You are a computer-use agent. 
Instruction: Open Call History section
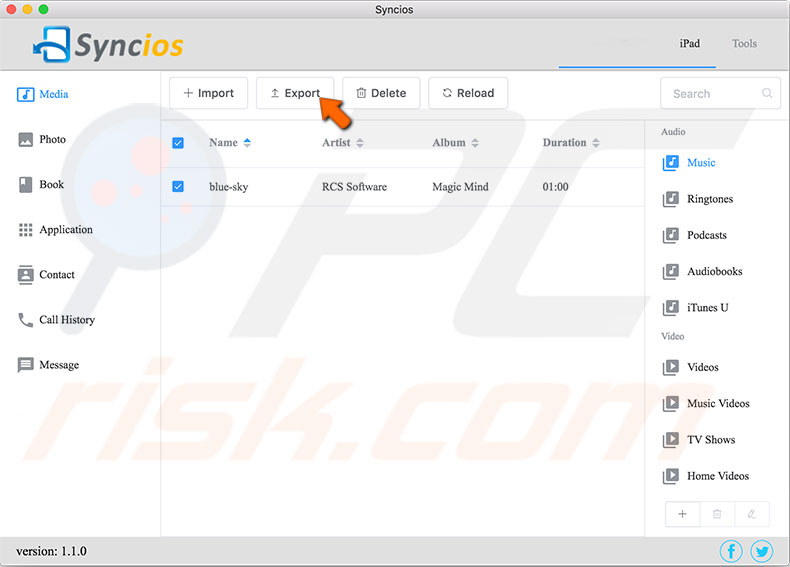[x=56, y=320]
